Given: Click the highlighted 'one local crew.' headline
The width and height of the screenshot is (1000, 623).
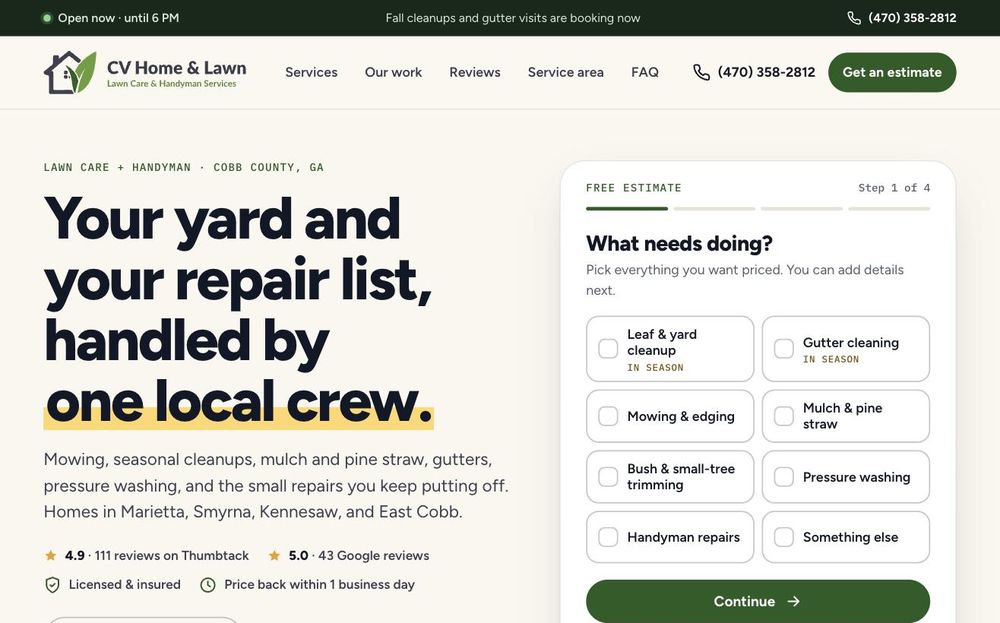Looking at the screenshot, I should point(239,403).
